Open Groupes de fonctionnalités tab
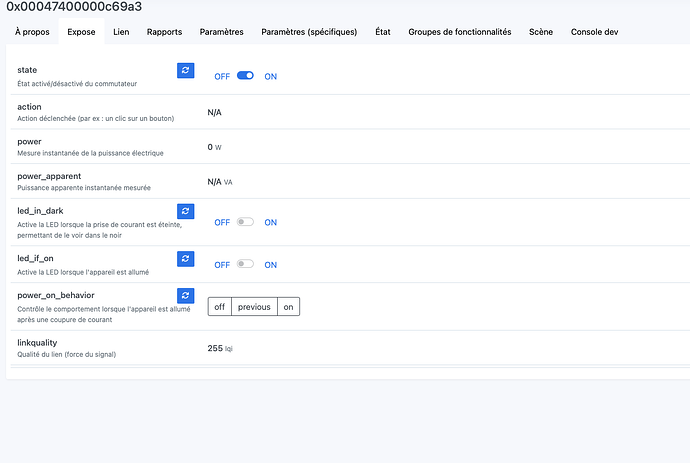 click(x=459, y=32)
